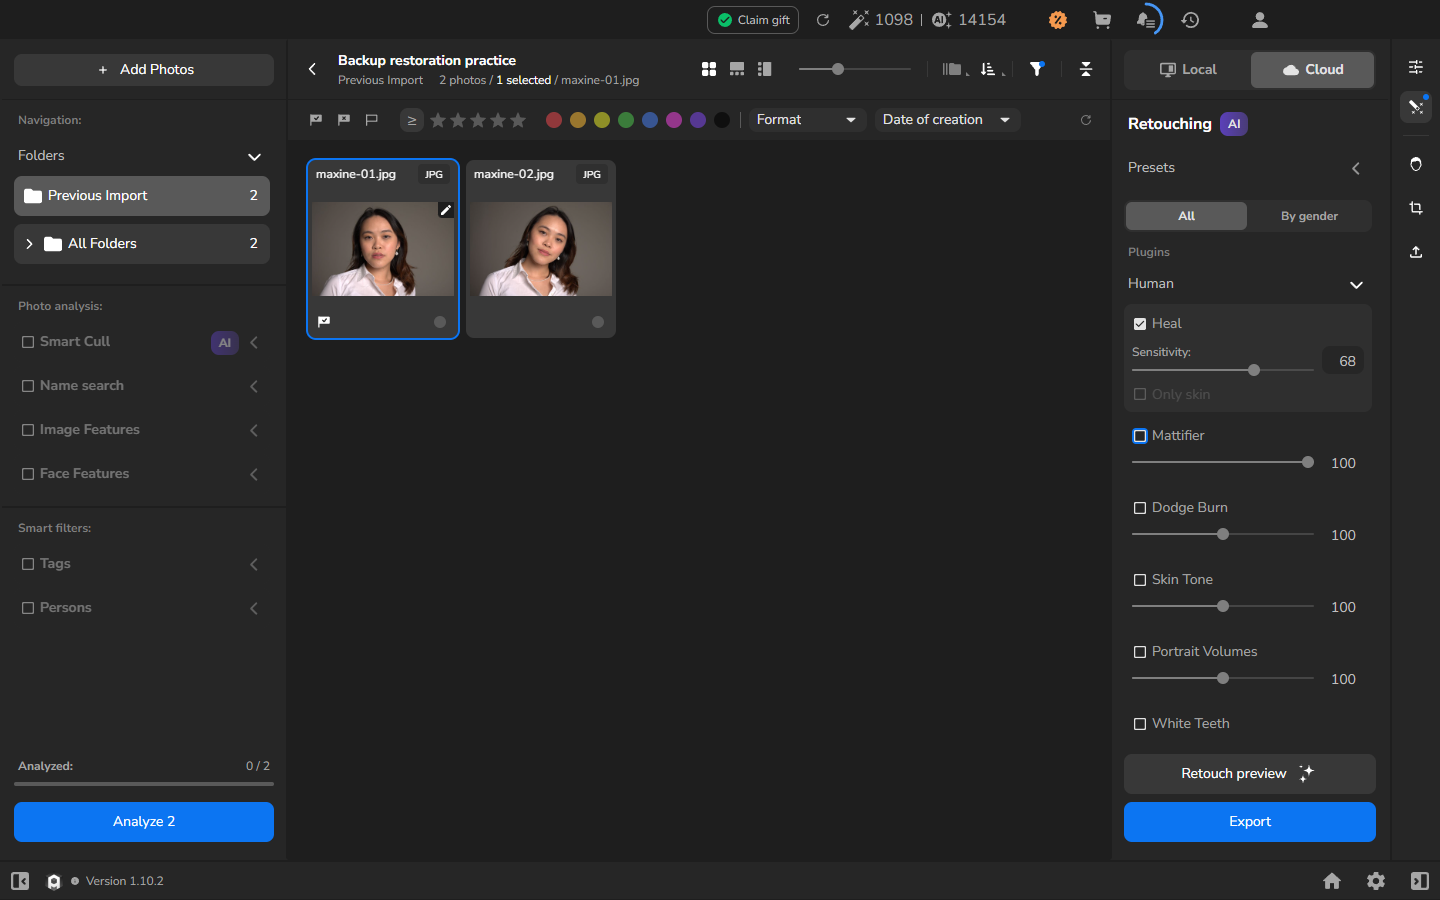This screenshot has width=1440, height=900.
Task: Click the Analyze 2 button
Action: [144, 822]
